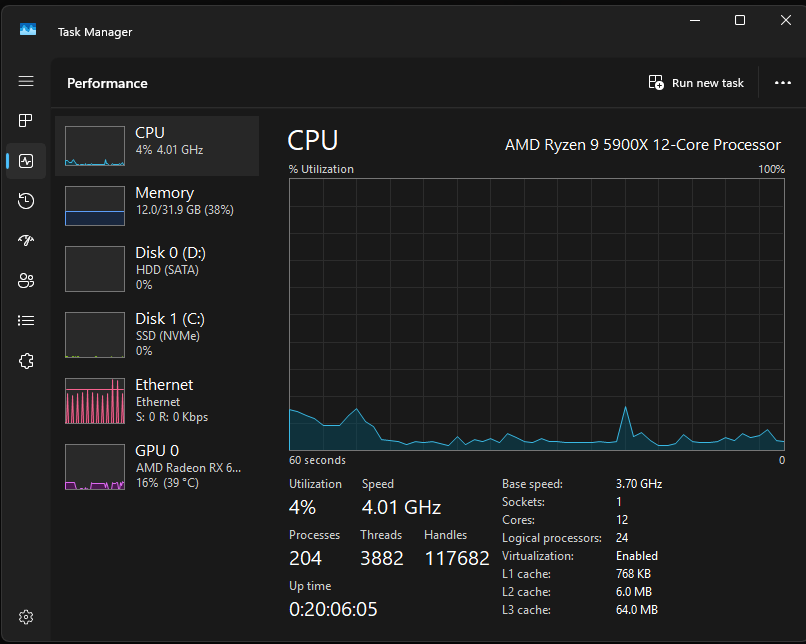Click the Task Manager app icon in title bar

click(28, 29)
